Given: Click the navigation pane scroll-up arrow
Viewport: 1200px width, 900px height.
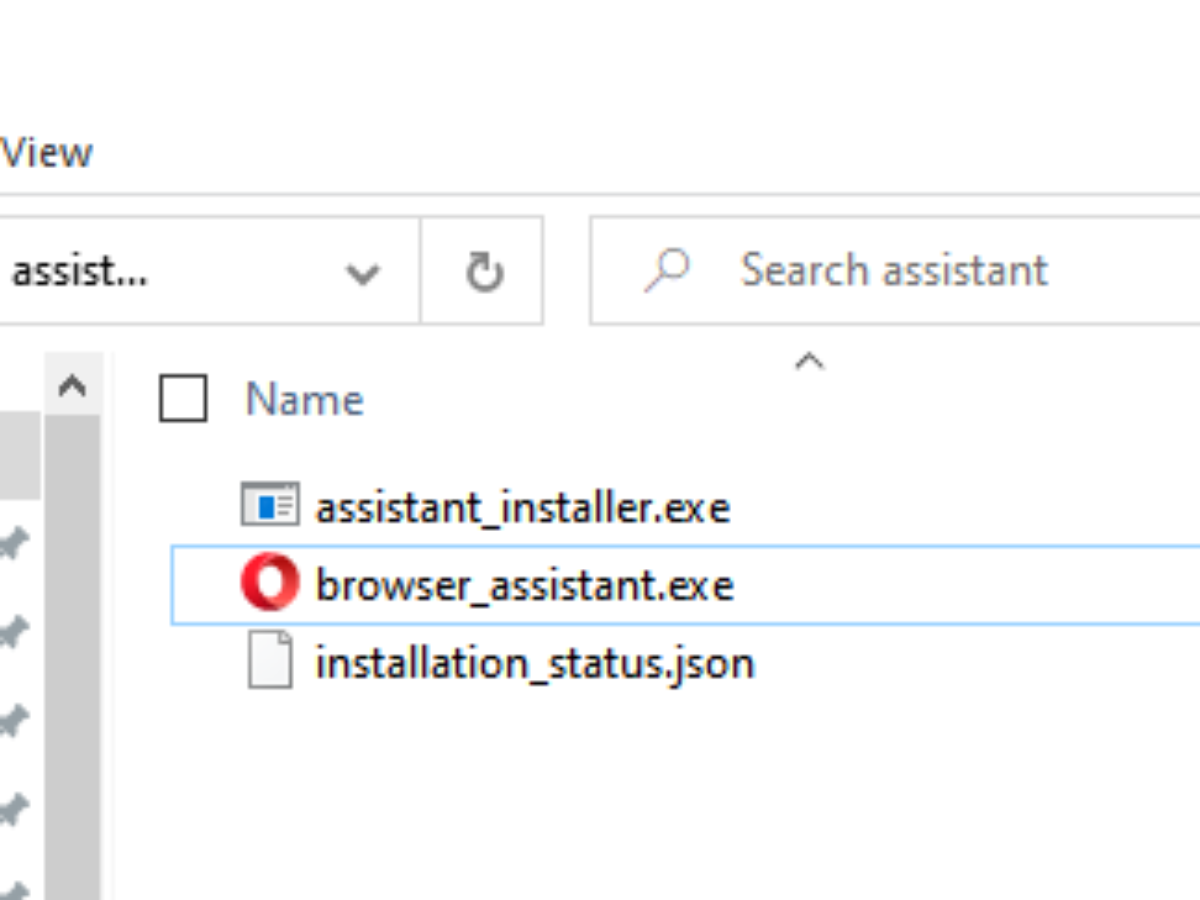Looking at the screenshot, I should click(72, 387).
